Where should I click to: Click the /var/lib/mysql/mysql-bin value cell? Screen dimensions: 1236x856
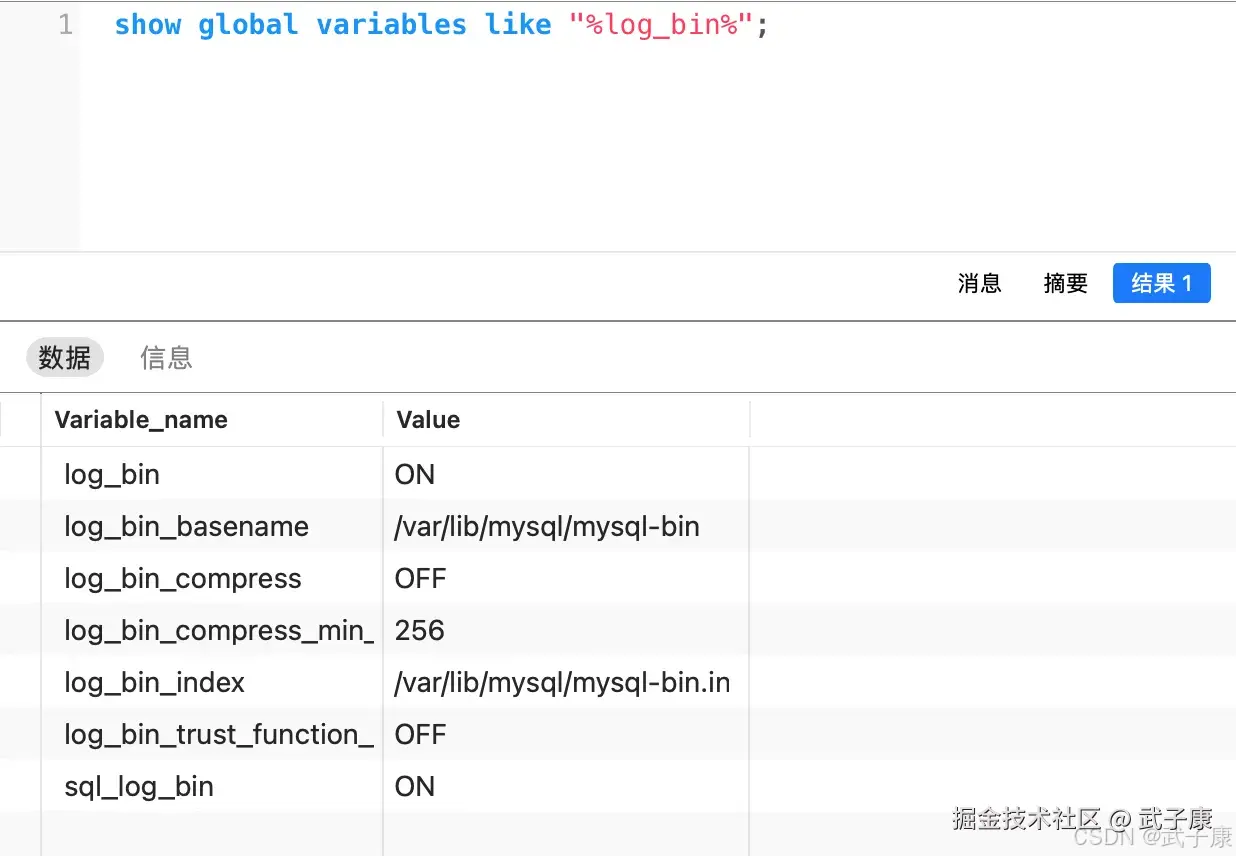click(547, 526)
